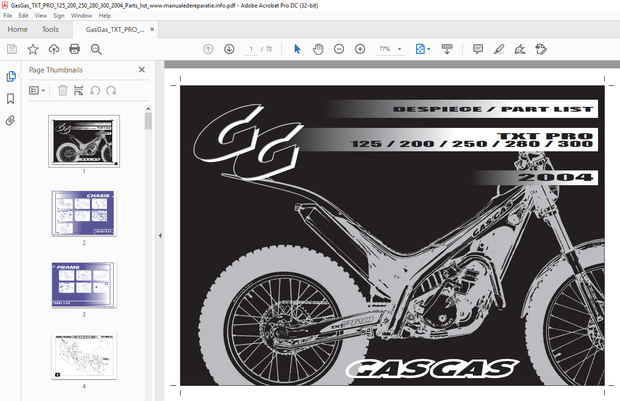This screenshot has height=401, width=620.
Task: Expand fit page options dropdown arrow
Action: (429, 49)
